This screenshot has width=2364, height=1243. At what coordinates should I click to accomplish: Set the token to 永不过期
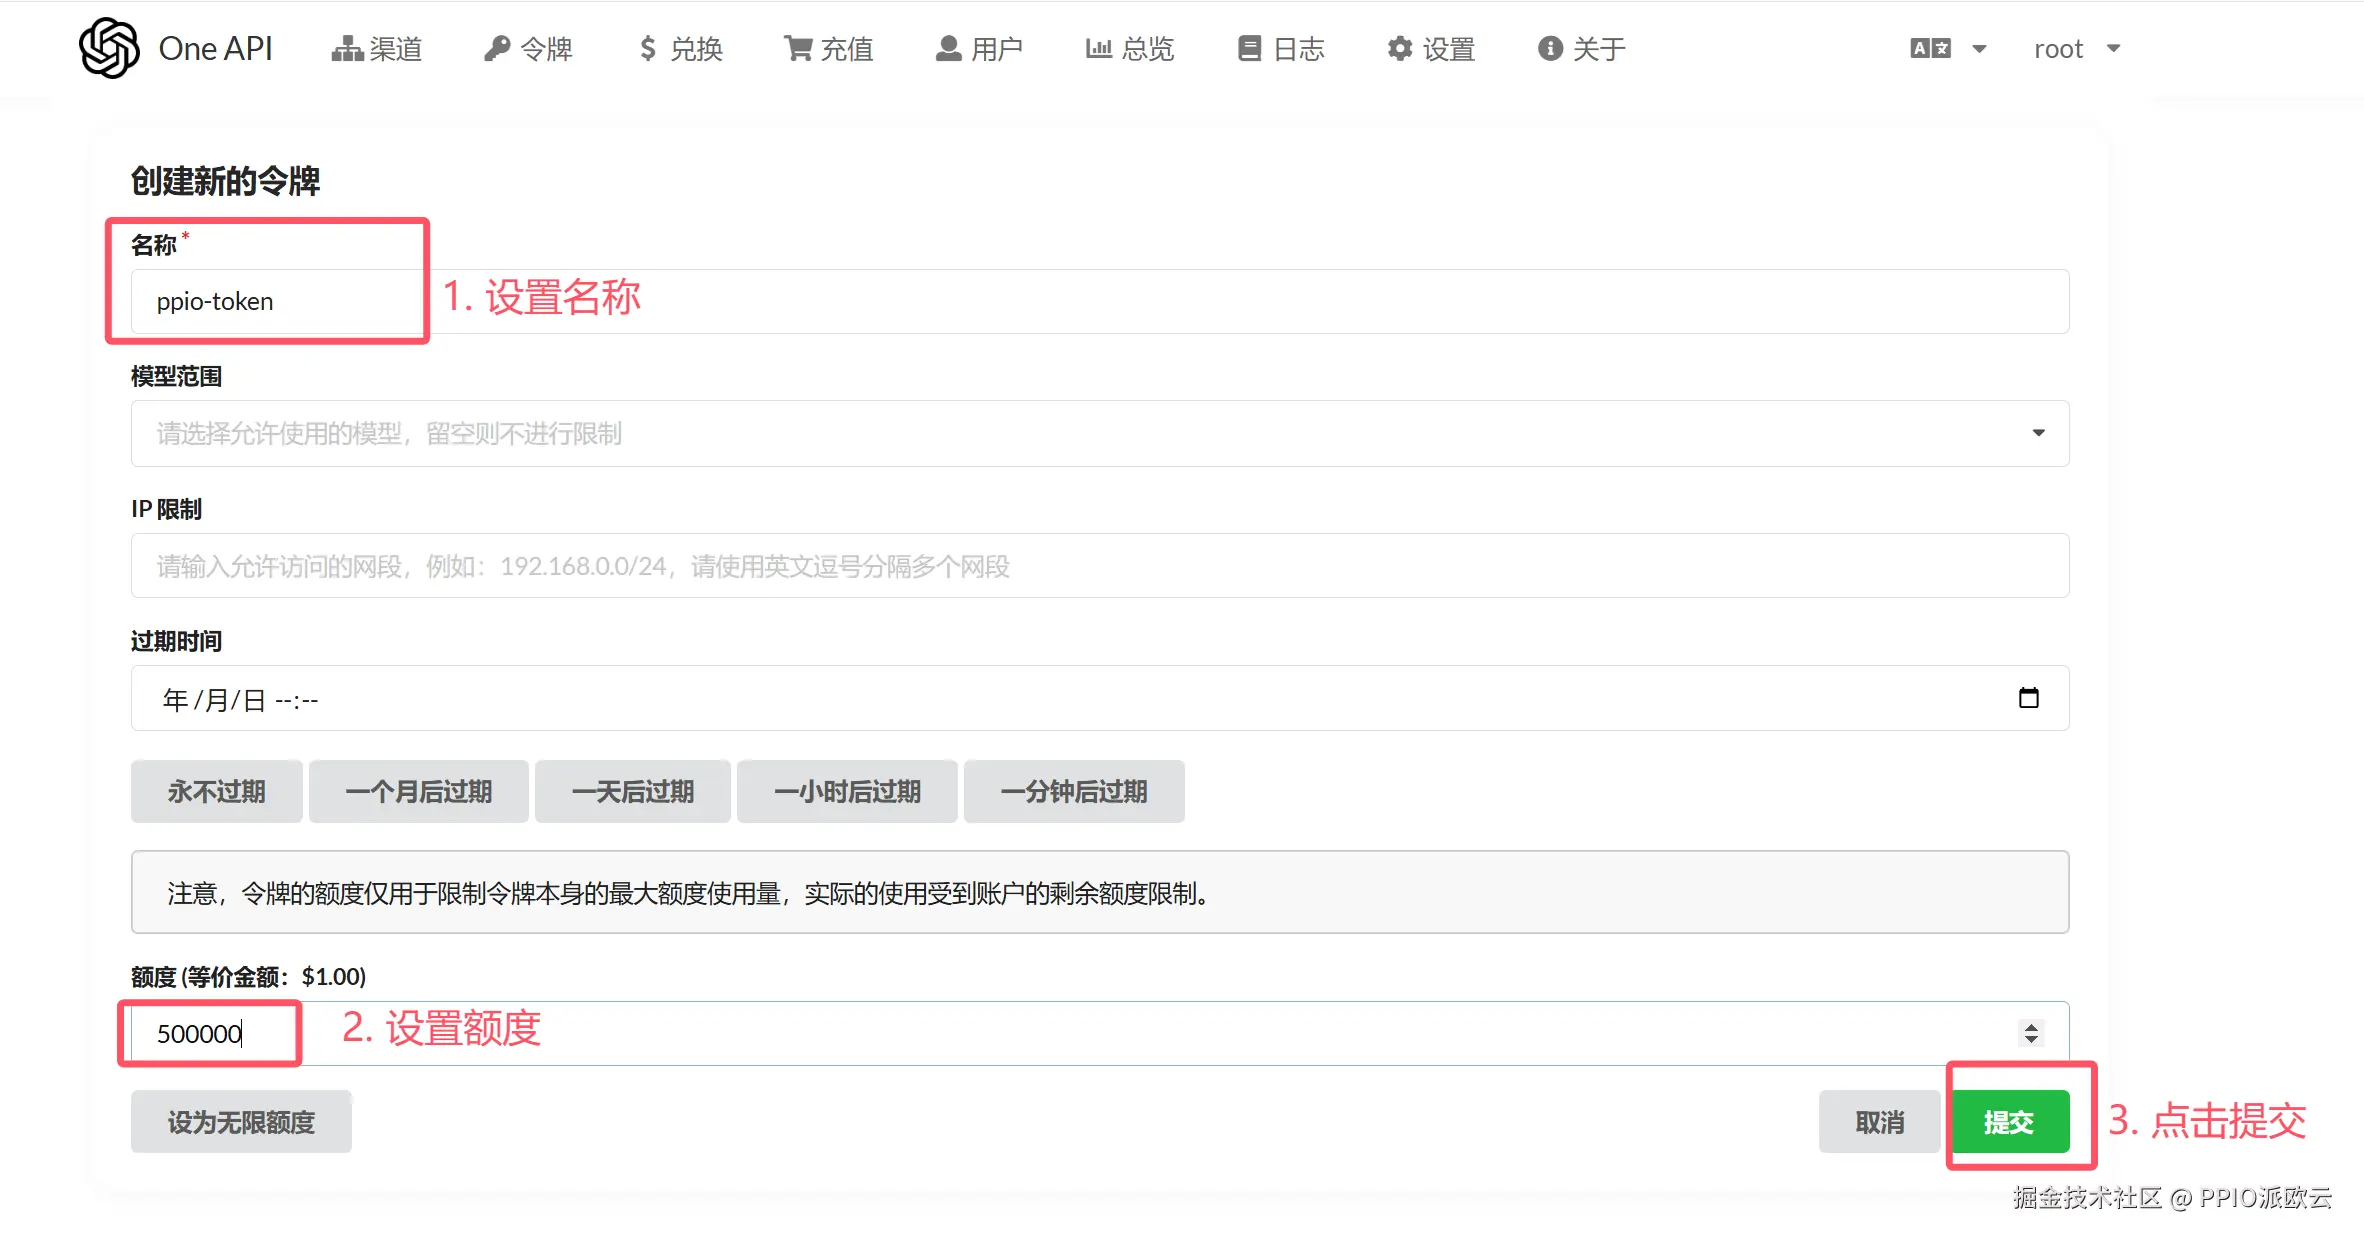tap(216, 792)
